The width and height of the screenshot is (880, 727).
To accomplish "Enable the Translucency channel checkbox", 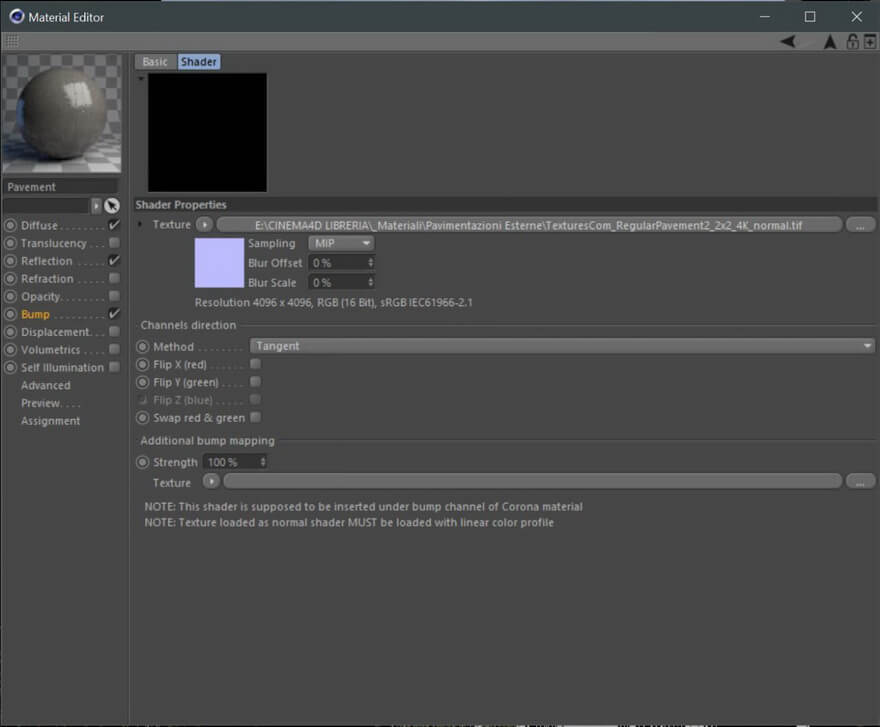I will (x=114, y=243).
